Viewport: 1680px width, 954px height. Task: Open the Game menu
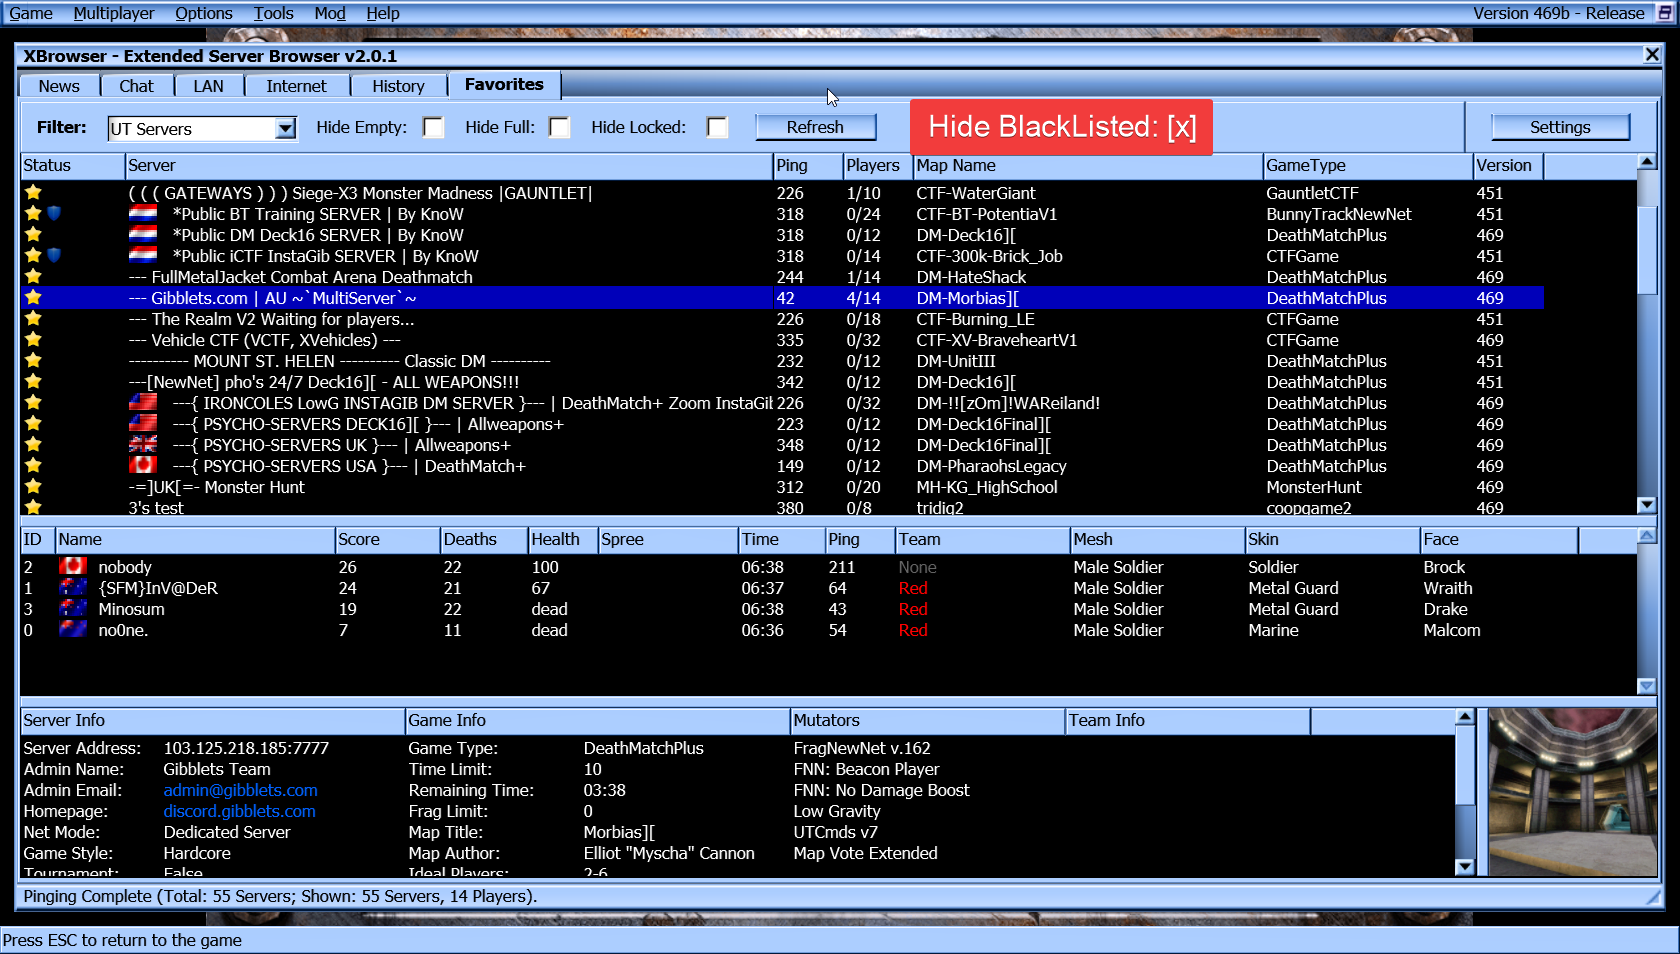click(31, 13)
